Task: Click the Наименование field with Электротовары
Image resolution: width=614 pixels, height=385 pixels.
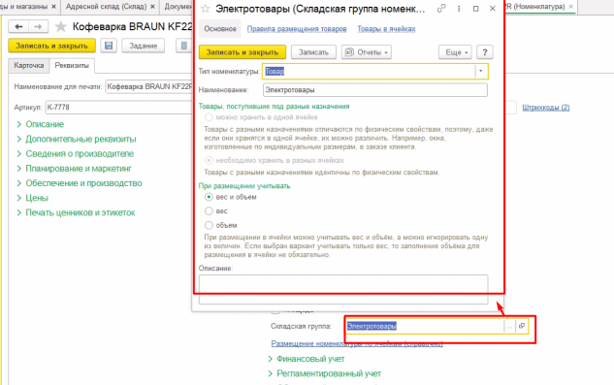Action: [375, 90]
